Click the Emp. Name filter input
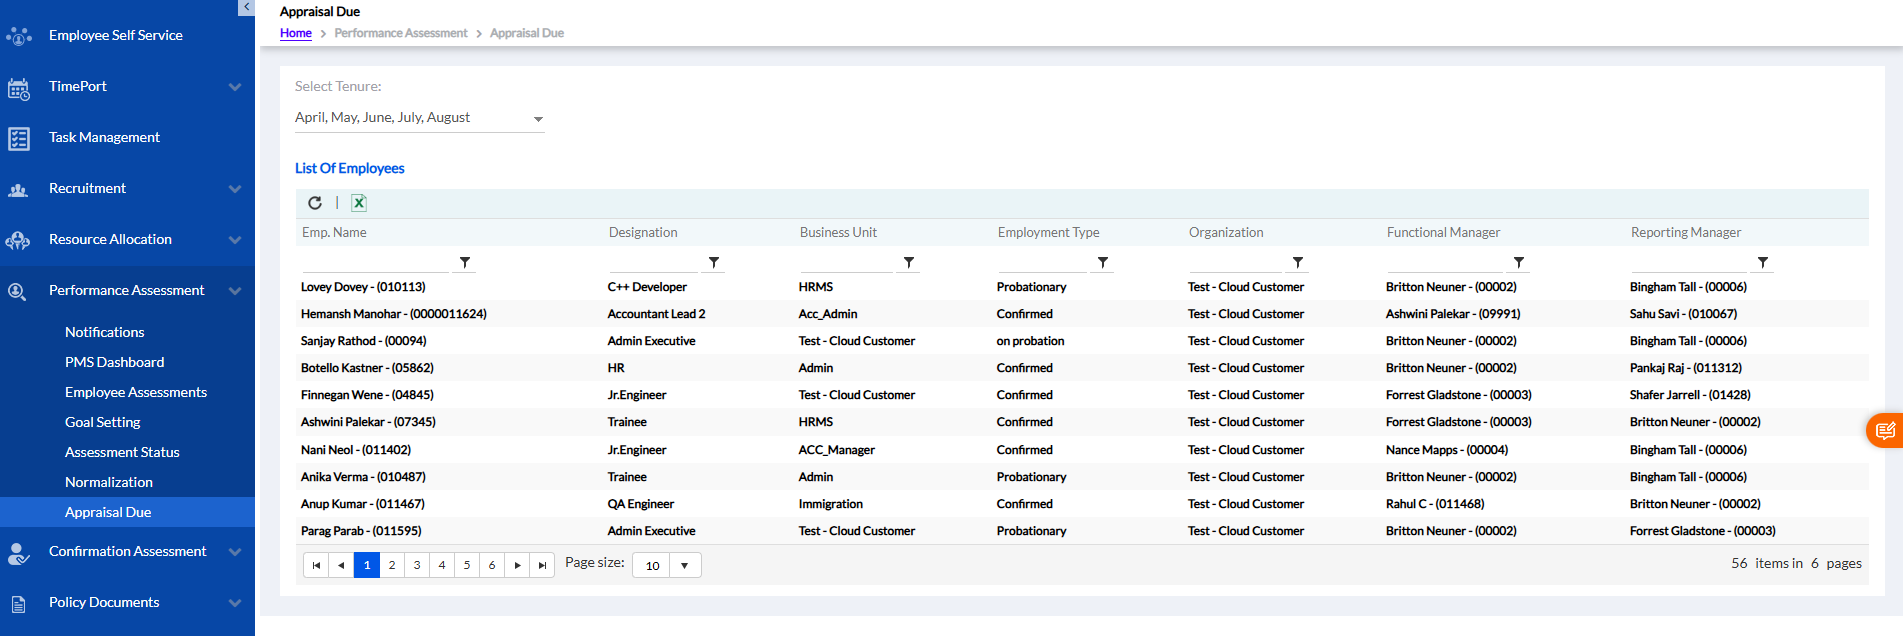 [x=375, y=262]
